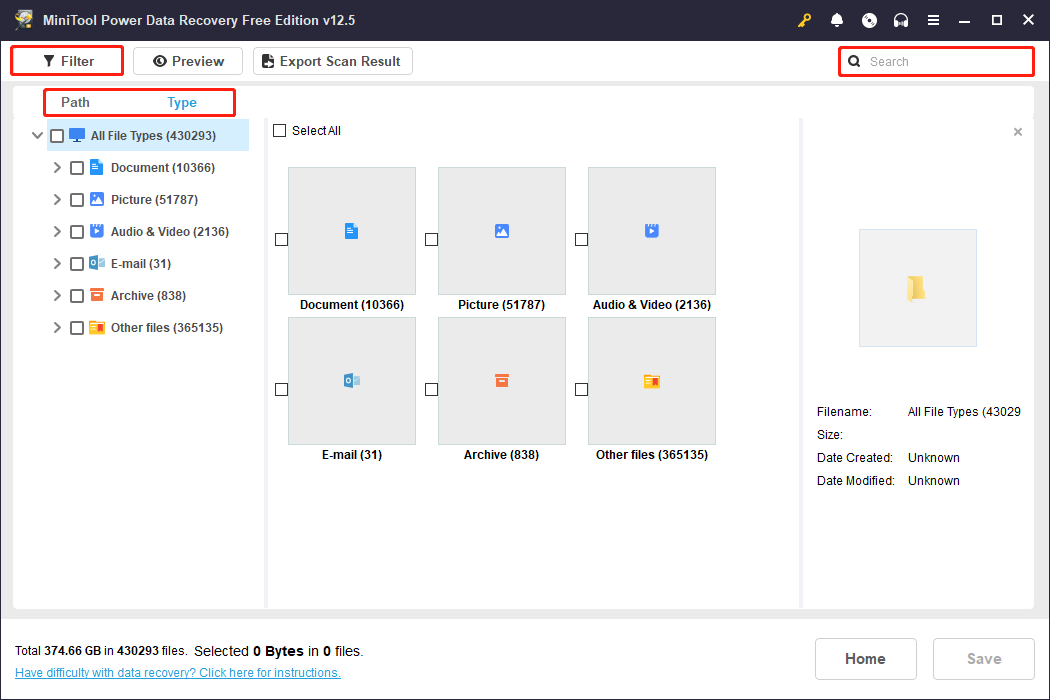Tick the Select All checkbox
Screen dimensions: 1050x700
(280, 131)
